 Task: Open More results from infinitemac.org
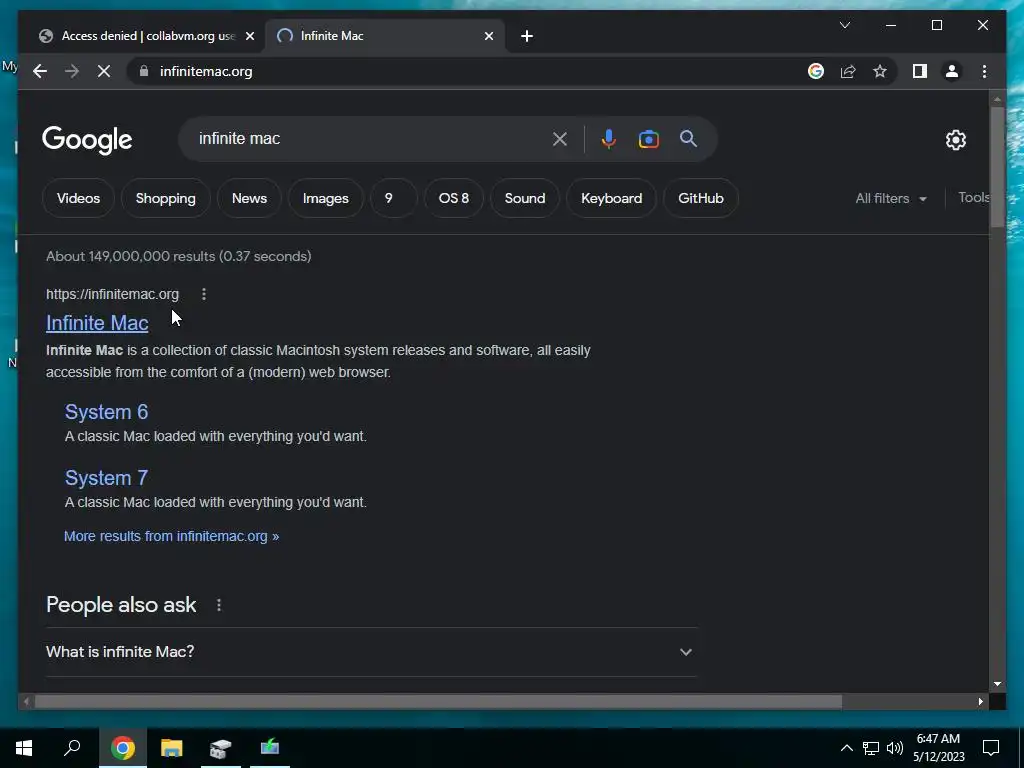coord(171,536)
